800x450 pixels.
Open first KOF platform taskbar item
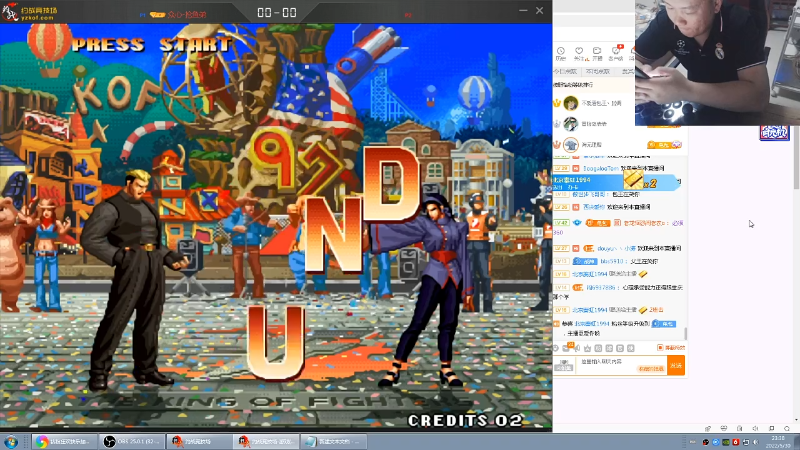point(199,441)
